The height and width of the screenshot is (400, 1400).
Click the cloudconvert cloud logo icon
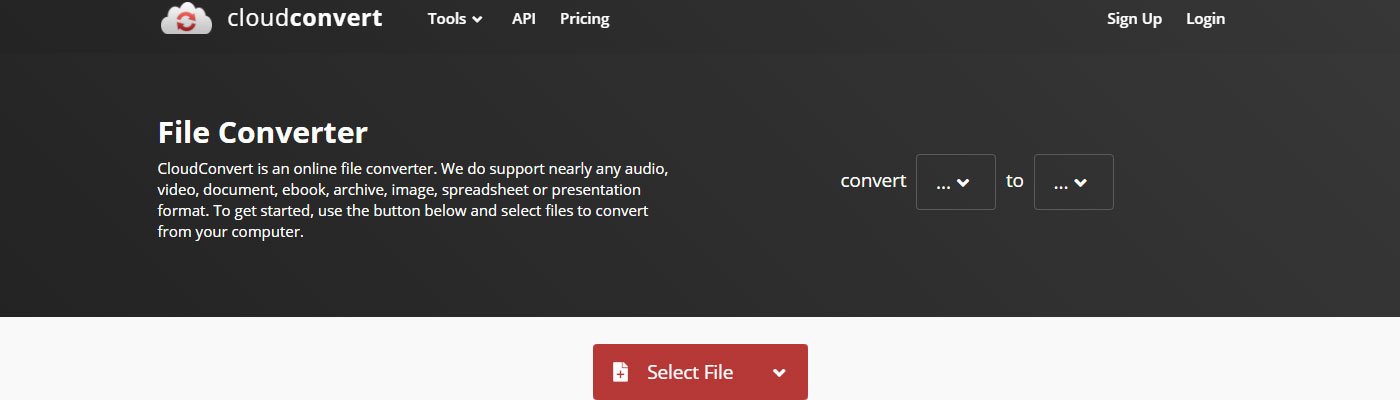pos(186,19)
